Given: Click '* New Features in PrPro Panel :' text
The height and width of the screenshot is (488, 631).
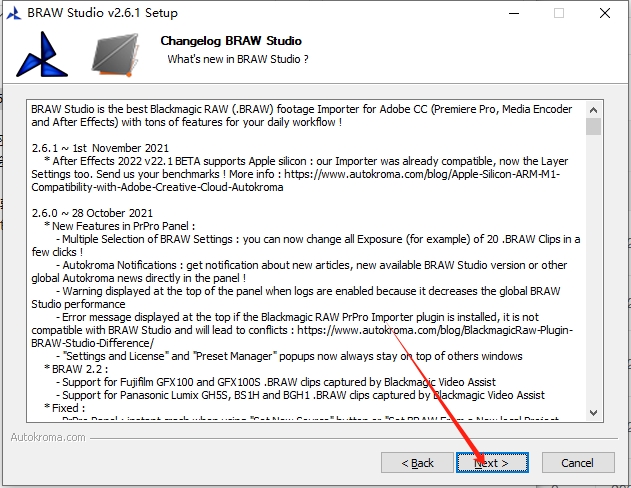Looking at the screenshot, I should tap(120, 226).
